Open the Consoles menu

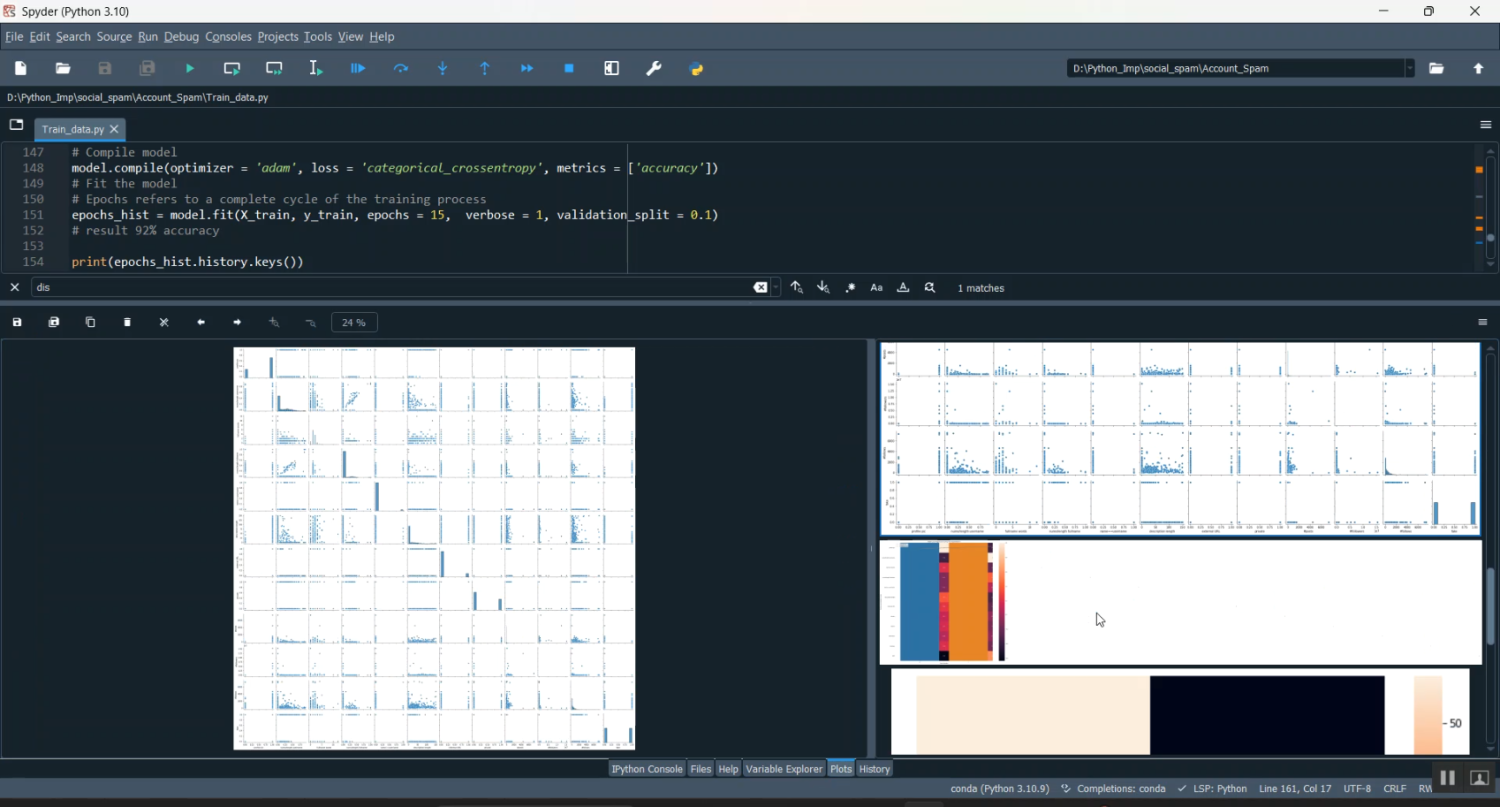[x=228, y=36]
